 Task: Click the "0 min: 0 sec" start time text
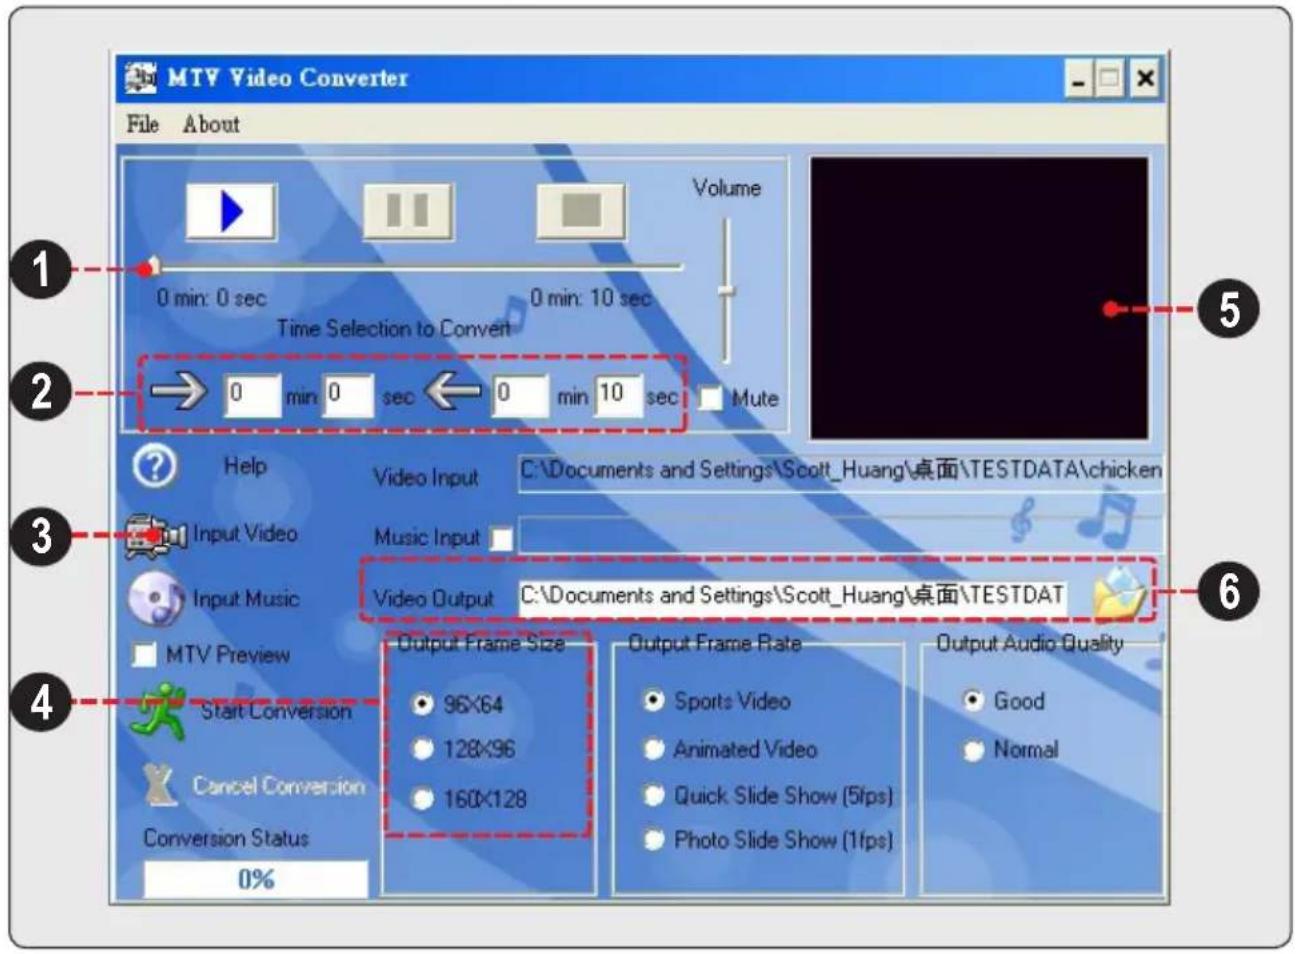click(211, 298)
